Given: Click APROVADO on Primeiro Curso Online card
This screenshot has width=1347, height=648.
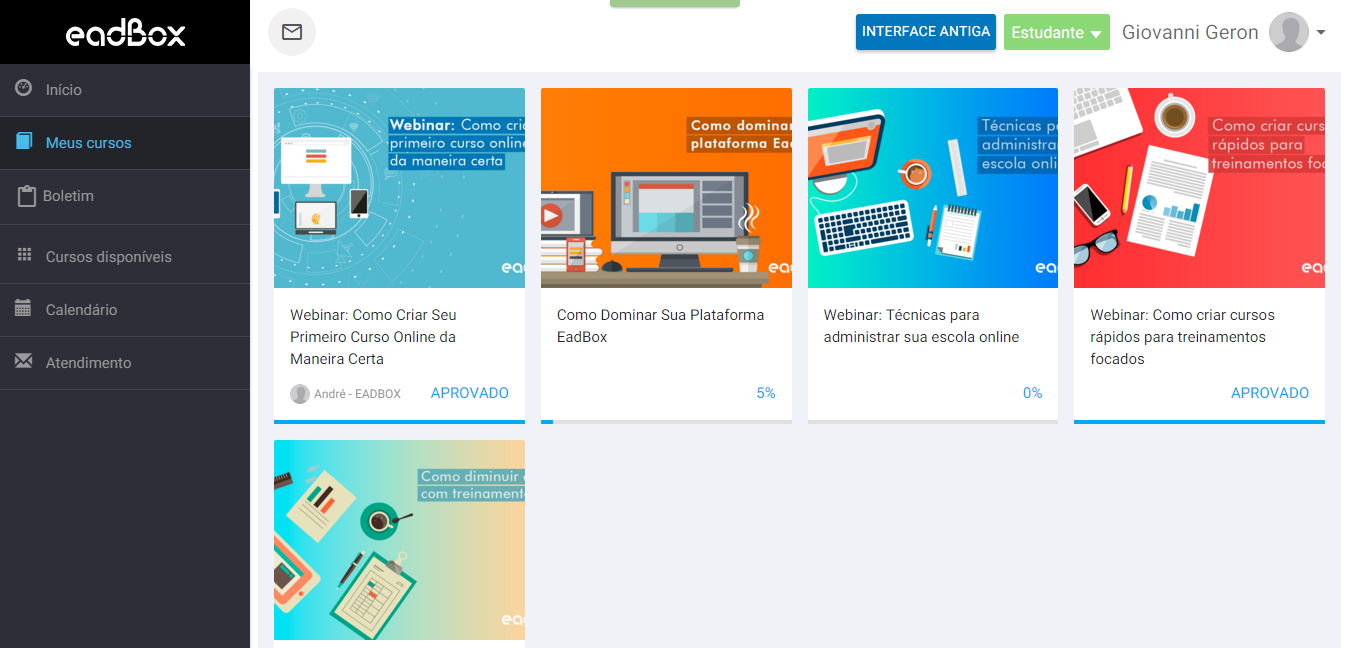Looking at the screenshot, I should click(470, 393).
